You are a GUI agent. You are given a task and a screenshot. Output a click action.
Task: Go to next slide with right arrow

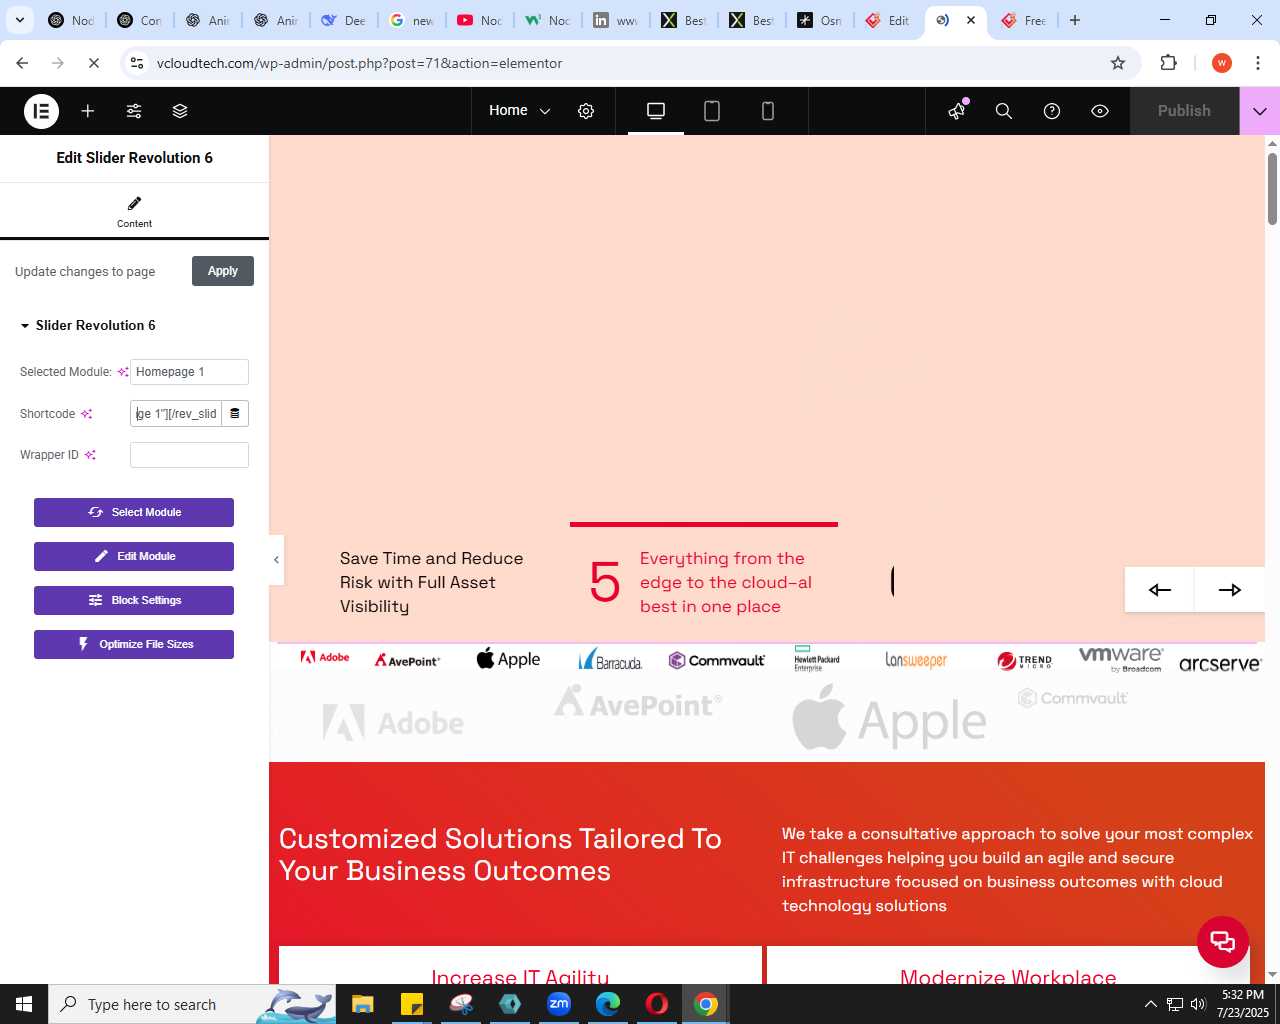coord(1229,589)
